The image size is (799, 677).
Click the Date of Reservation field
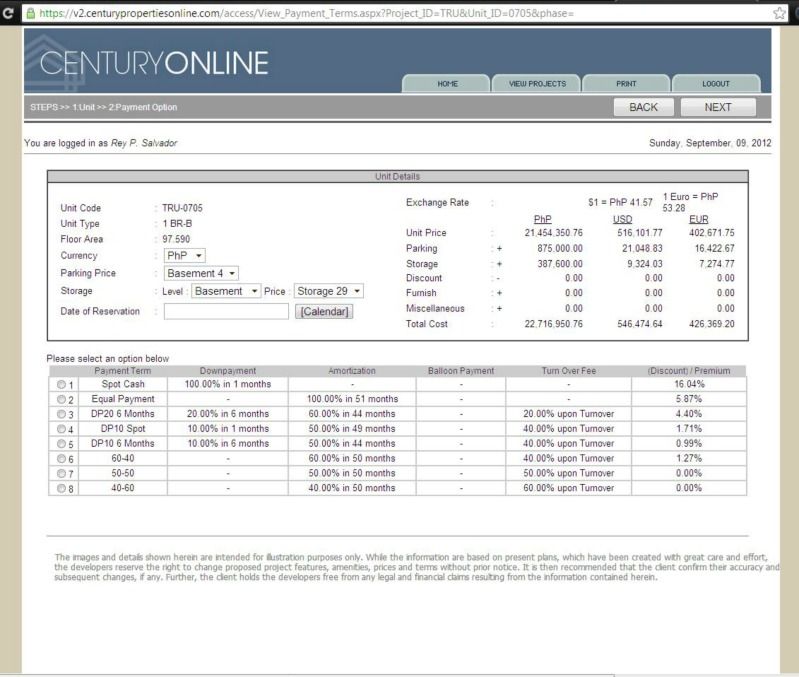pyautogui.click(x=226, y=311)
